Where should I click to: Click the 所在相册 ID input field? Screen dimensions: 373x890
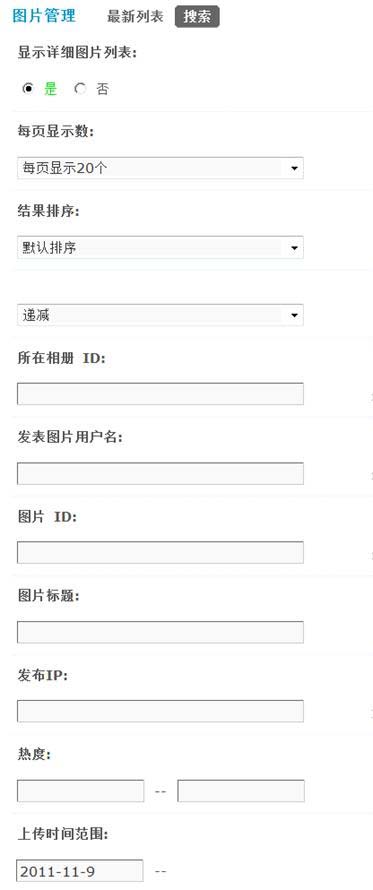click(x=160, y=394)
